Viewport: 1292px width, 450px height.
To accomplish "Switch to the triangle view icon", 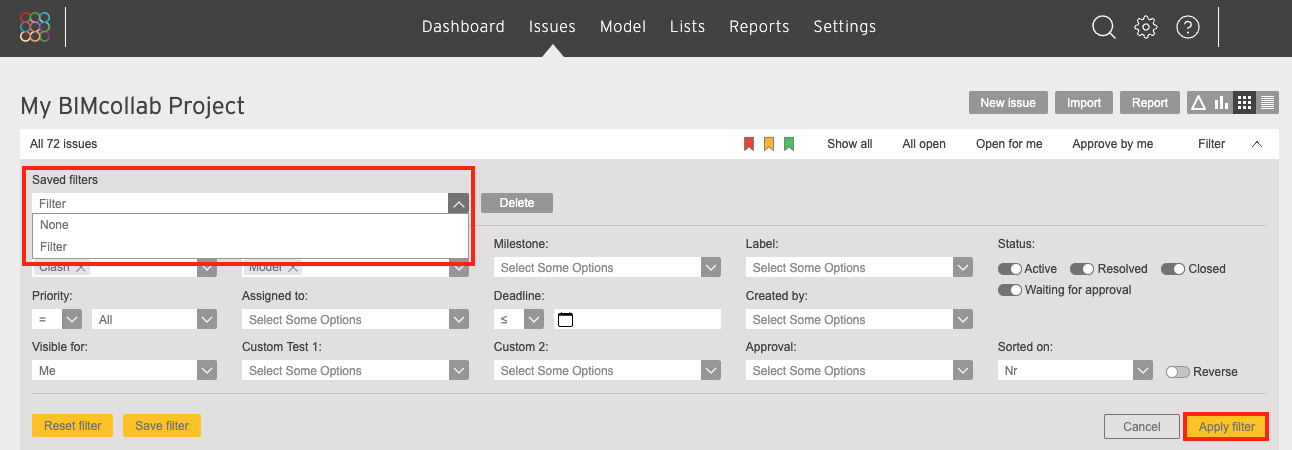I will [1198, 102].
